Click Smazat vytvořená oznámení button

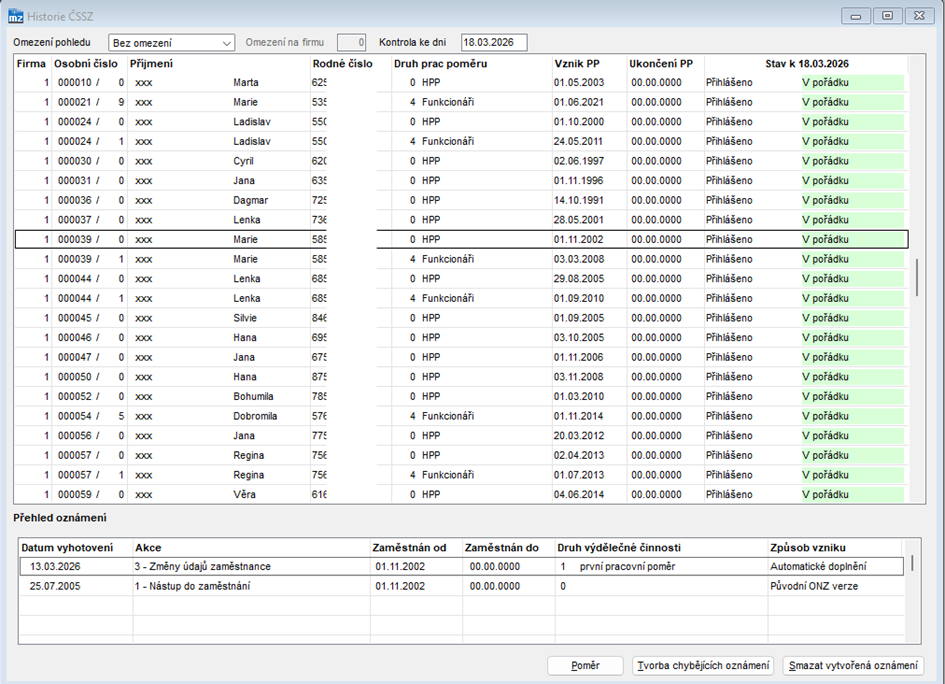(x=853, y=665)
